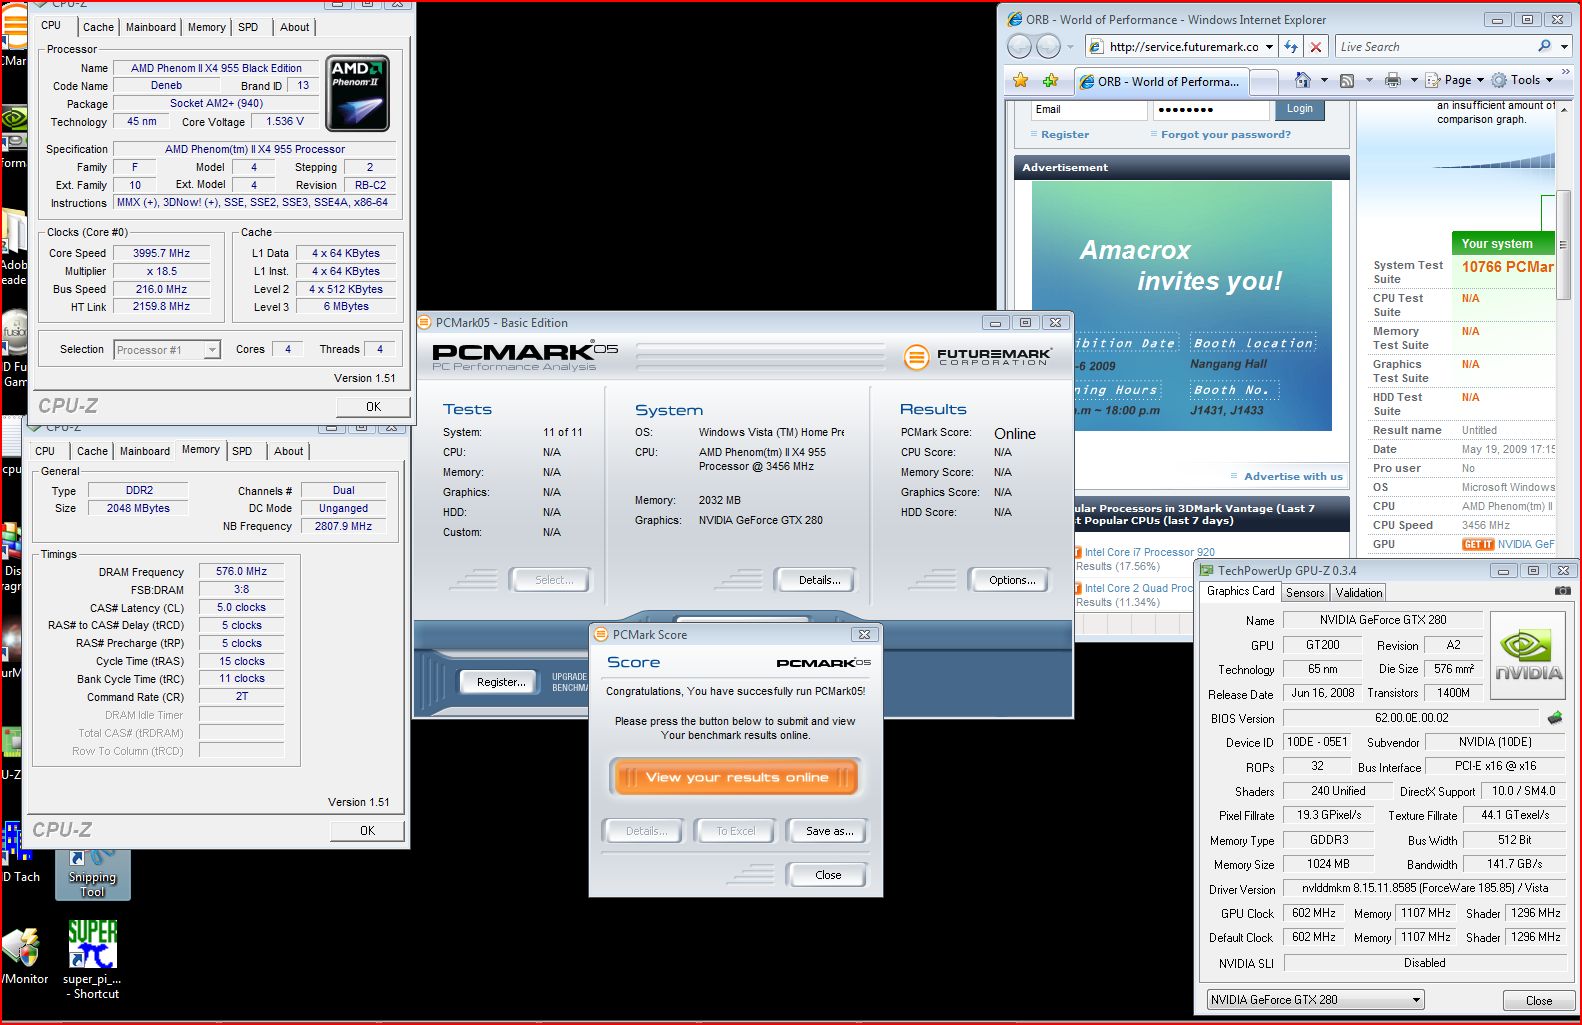
Task: Click Save as button in PCMark Score
Action: (x=829, y=831)
